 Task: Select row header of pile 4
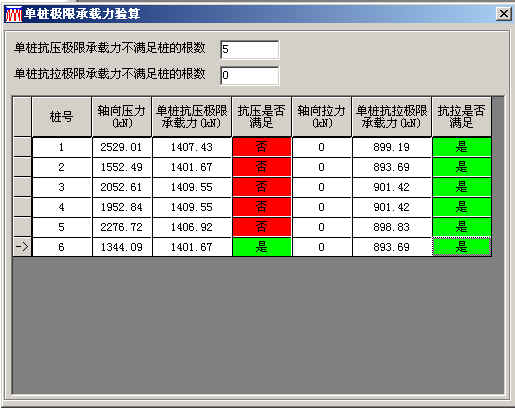pyautogui.click(x=22, y=207)
